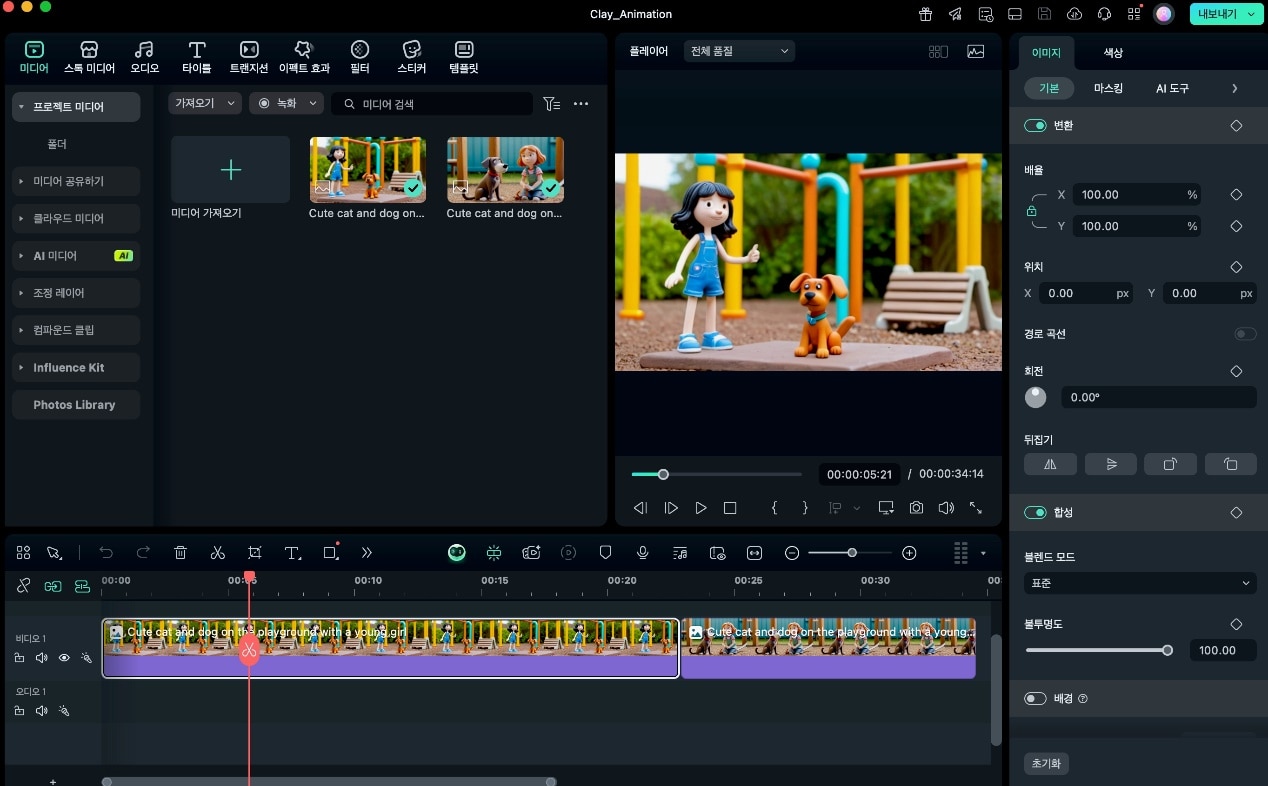
Task: Add a keyframe diamond for 불투명도
Action: (1236, 624)
